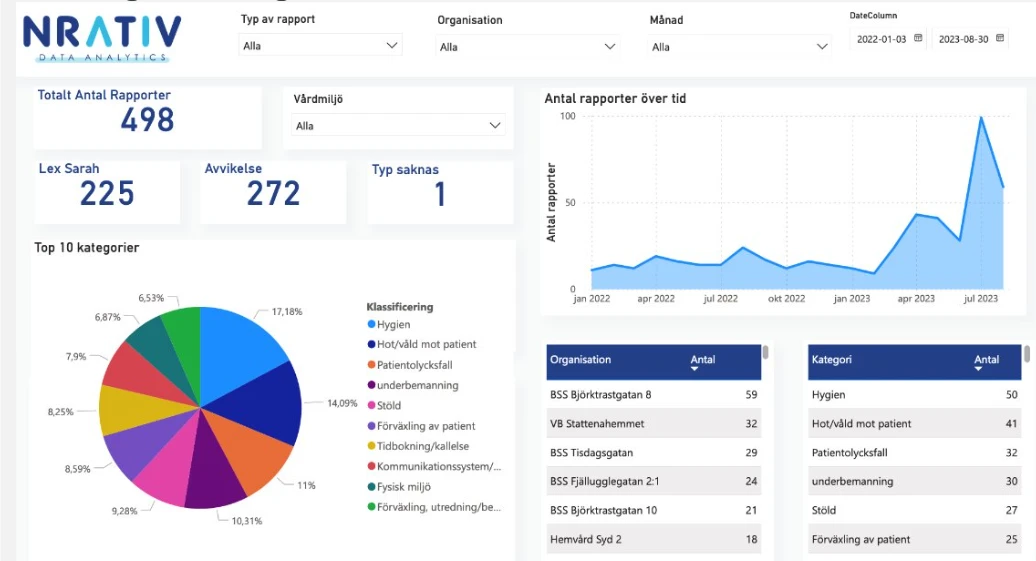Open the Organisation filter dropdown
Image resolution: width=1036 pixels, height=561 pixels.
(609, 46)
